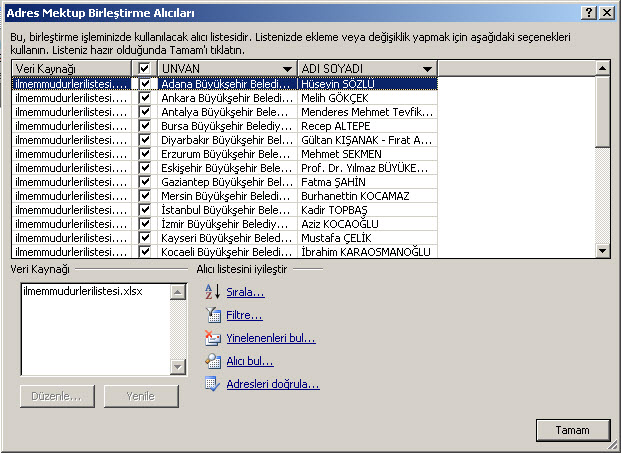
Task: Select ilmemmudurlerilistesi.xlsx in data source box
Action: 83,291
